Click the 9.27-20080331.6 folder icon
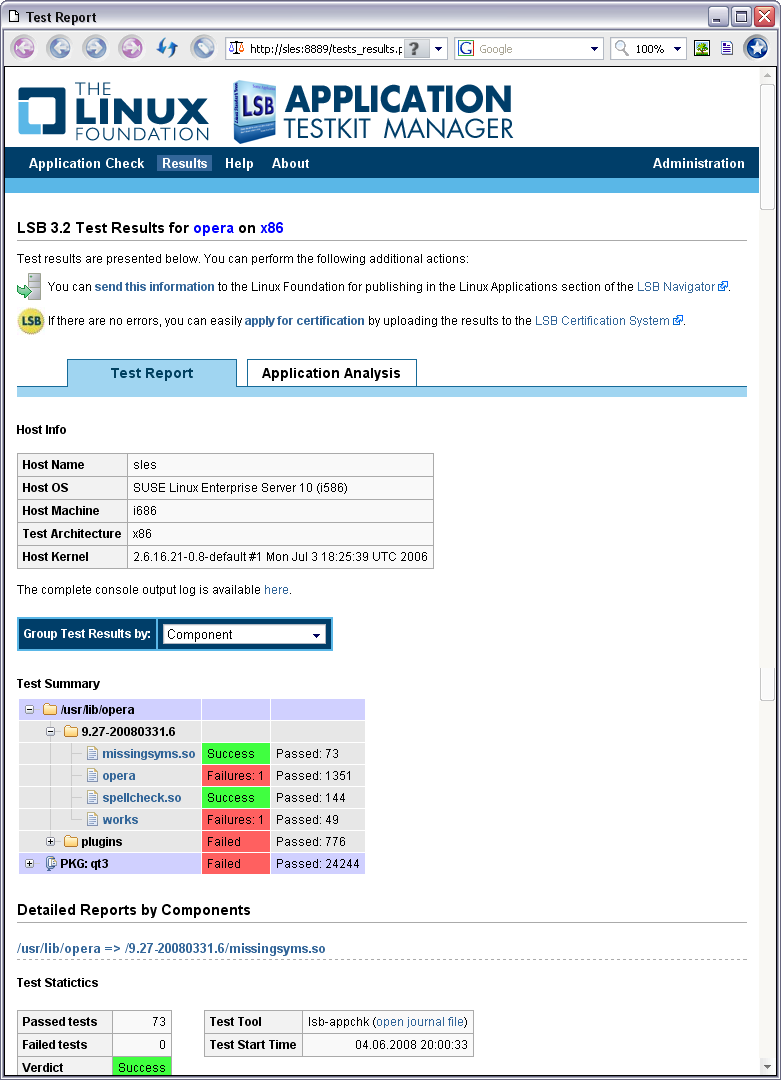781x1080 pixels. tap(70, 731)
